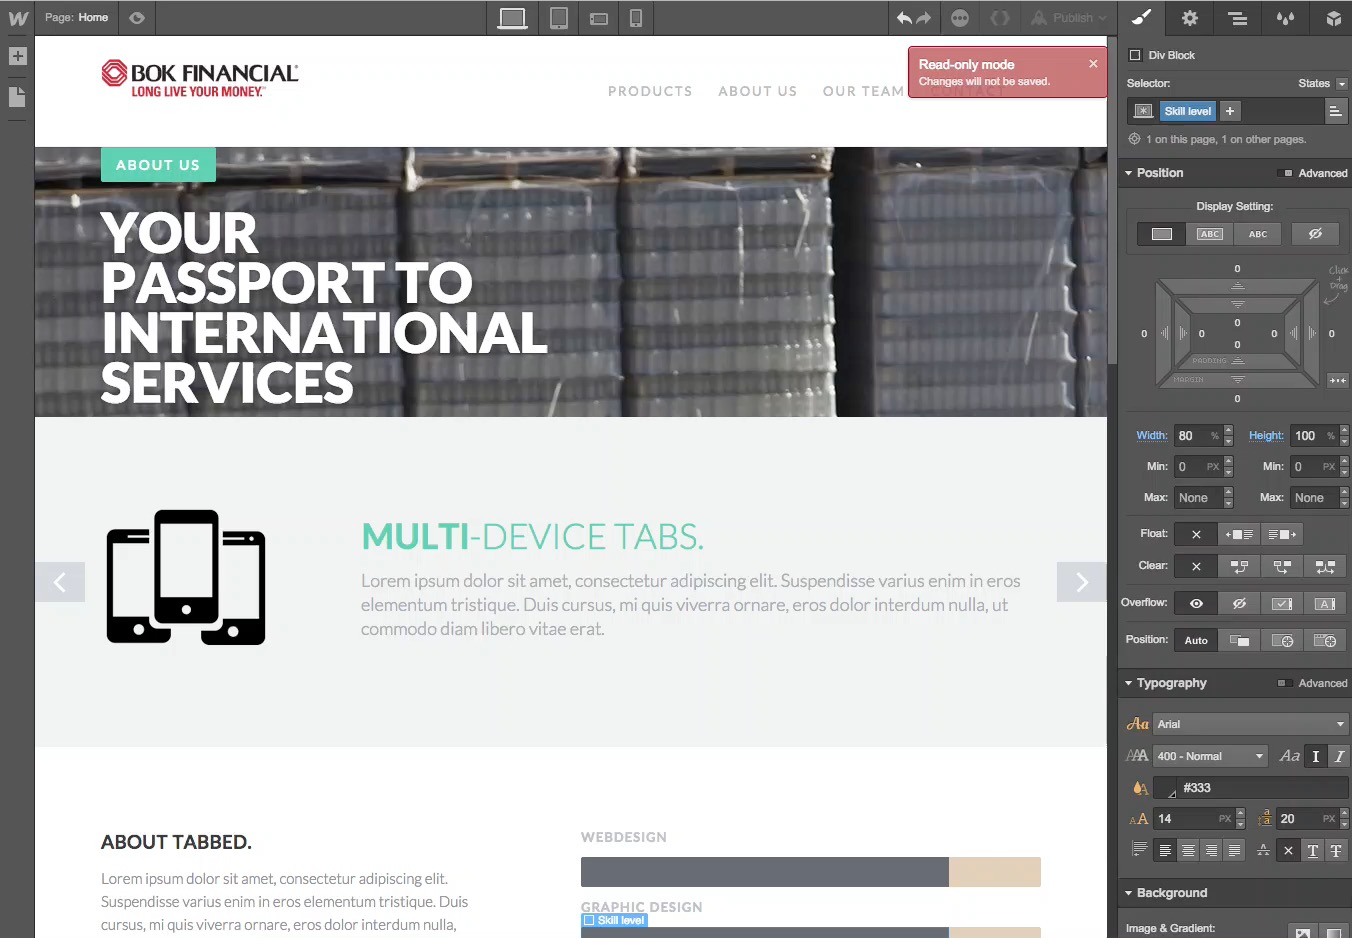Viewport: 1352px width, 938px height.
Task: Open the Arial font family dropdown
Action: pyautogui.click(x=1250, y=724)
